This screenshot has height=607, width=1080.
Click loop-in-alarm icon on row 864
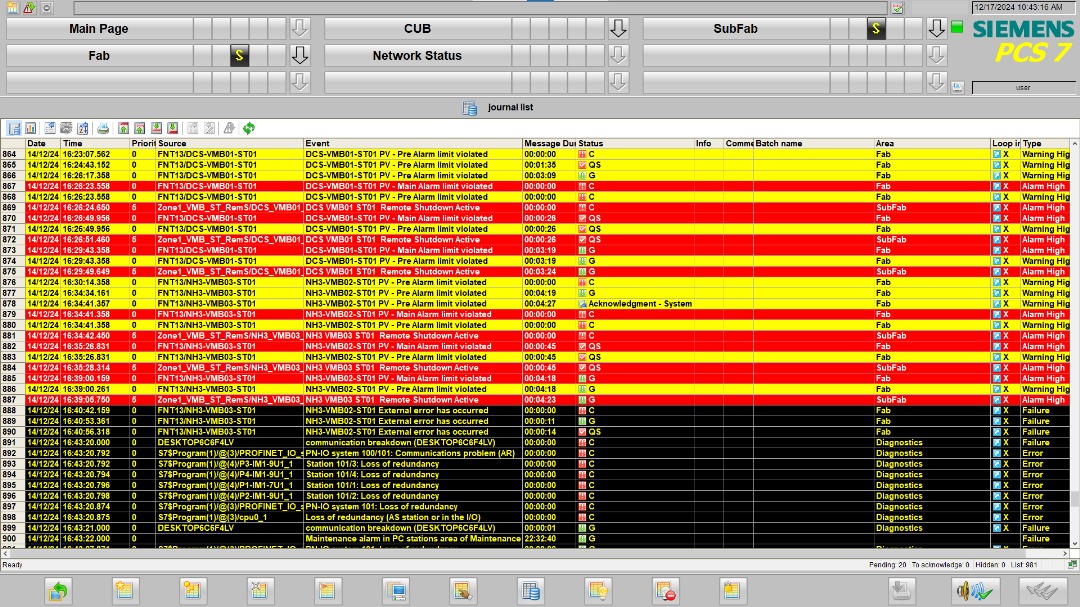[997, 154]
